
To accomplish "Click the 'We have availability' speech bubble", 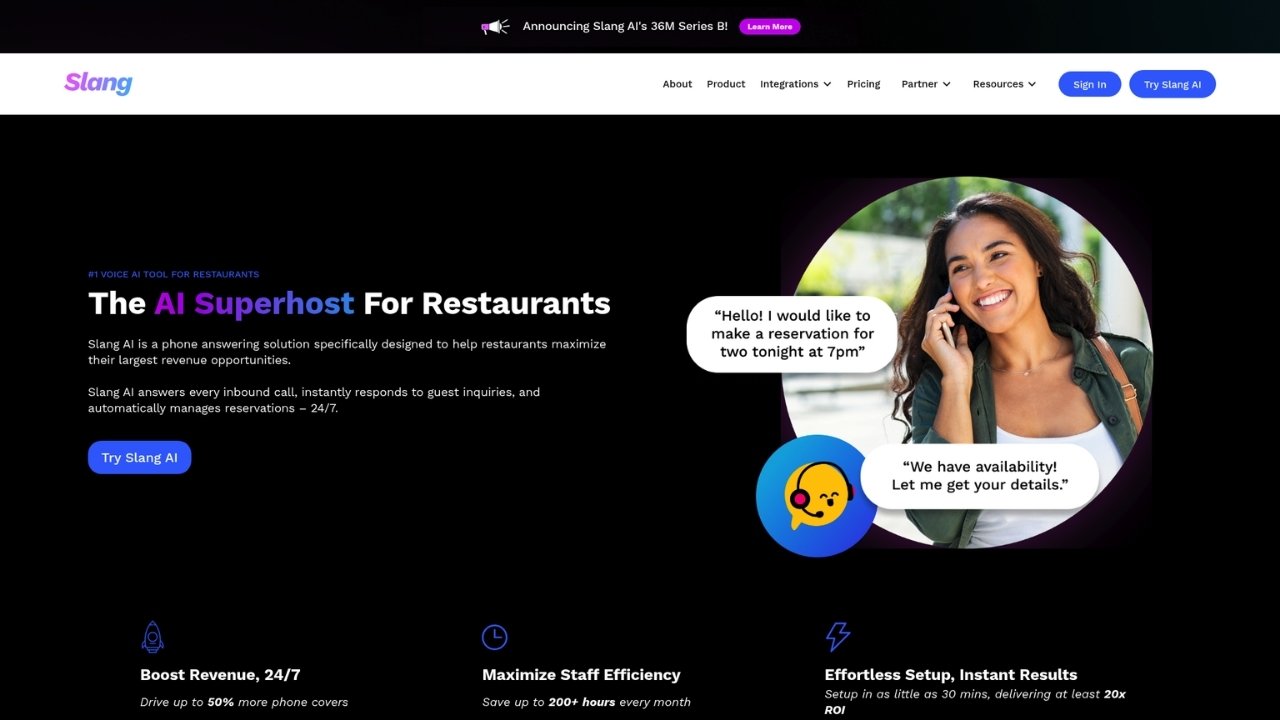I will click(980, 476).
